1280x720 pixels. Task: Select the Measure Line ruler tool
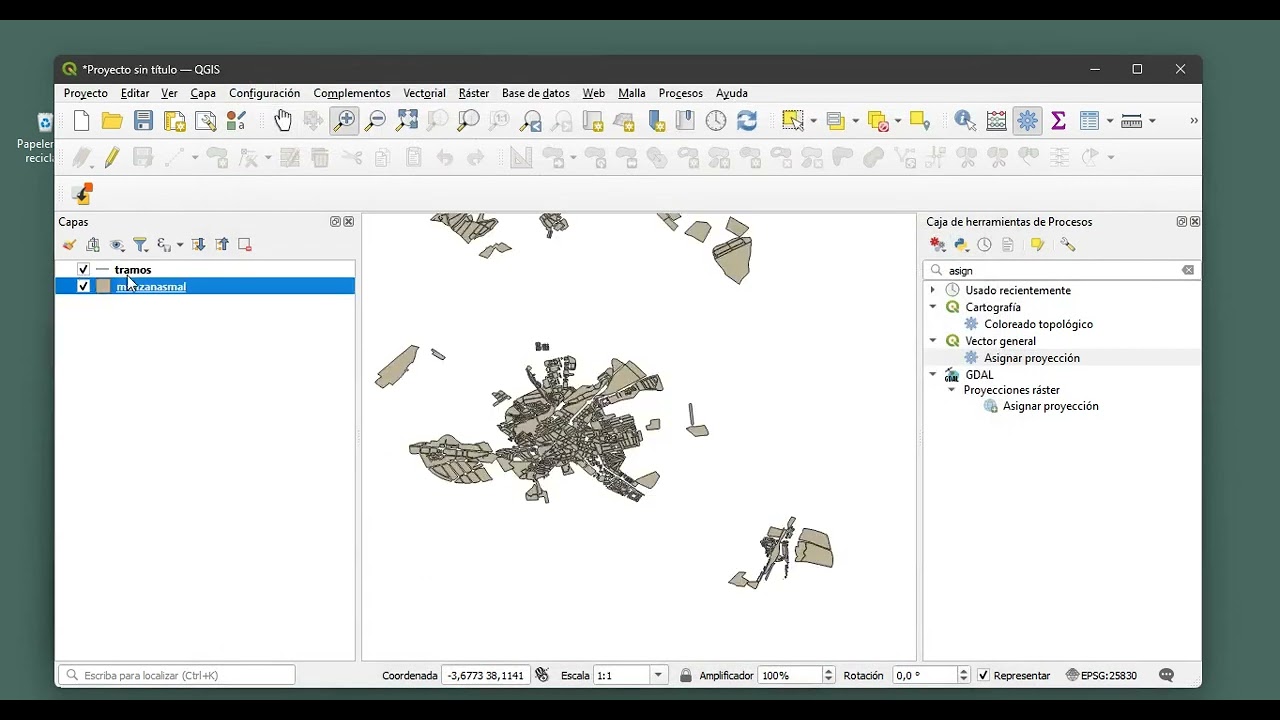click(1132, 121)
